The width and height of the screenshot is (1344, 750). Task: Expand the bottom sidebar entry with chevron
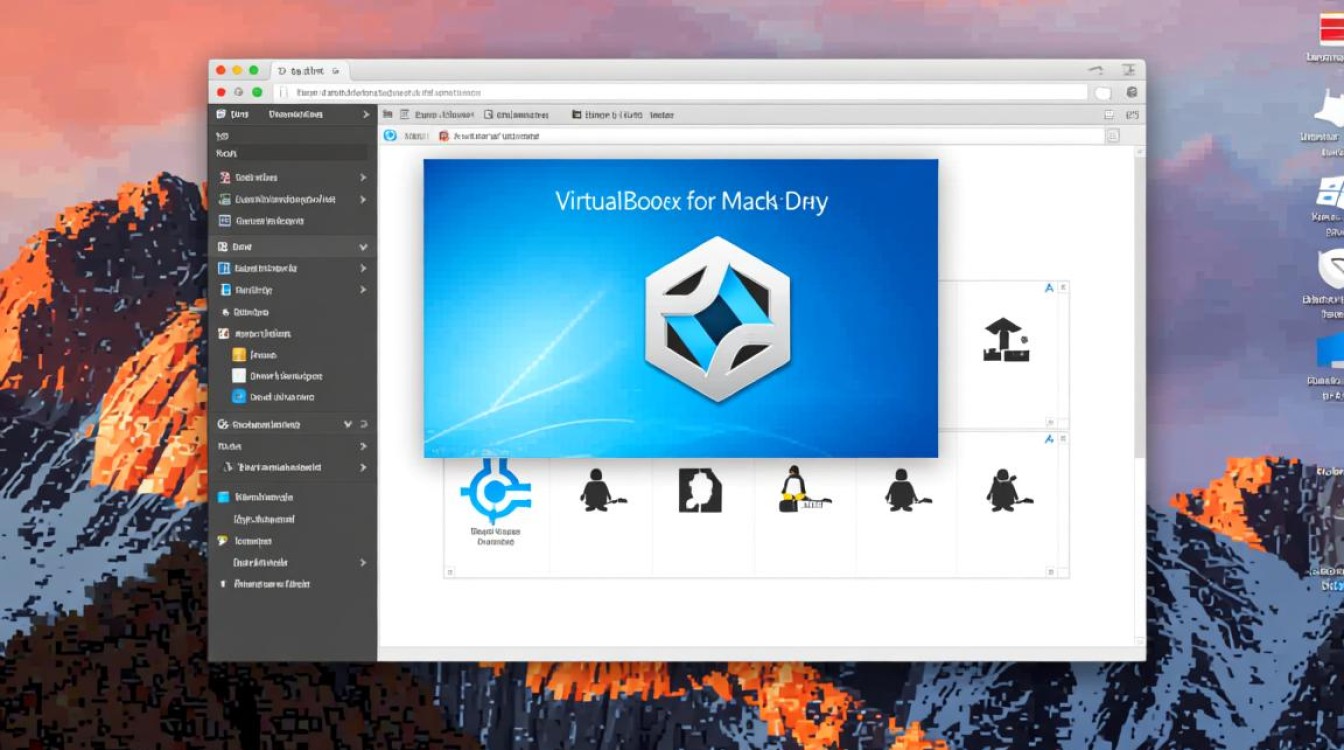[x=363, y=563]
